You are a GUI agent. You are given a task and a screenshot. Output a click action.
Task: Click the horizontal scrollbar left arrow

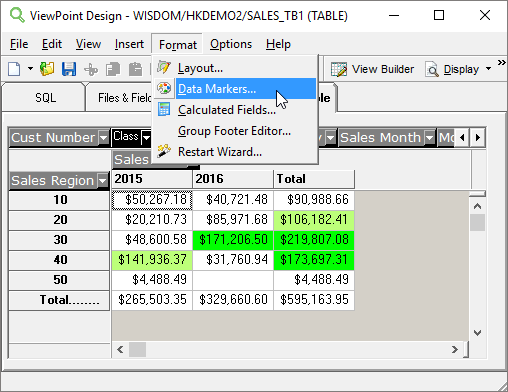tap(120, 349)
